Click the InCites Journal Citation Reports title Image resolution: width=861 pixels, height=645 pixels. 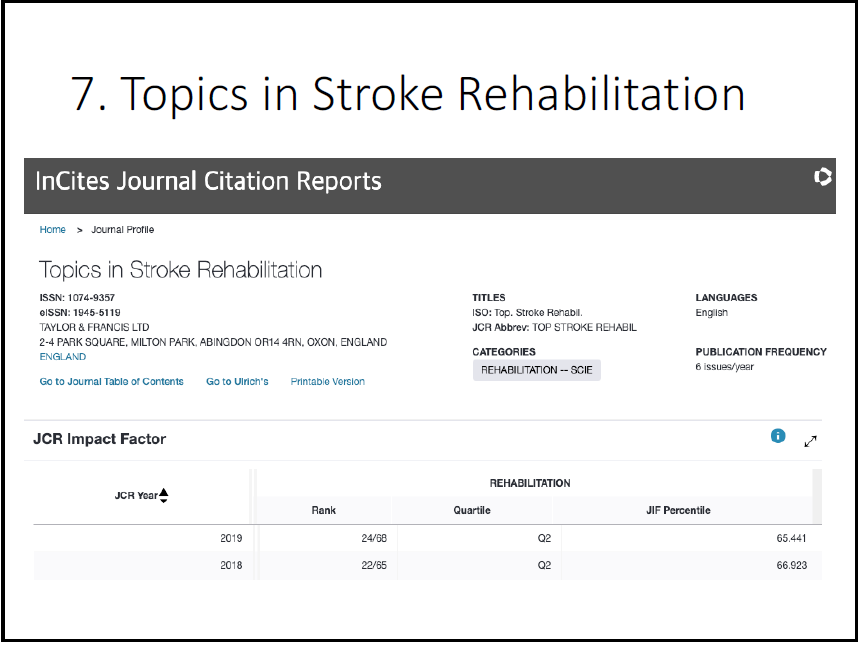pos(209,181)
